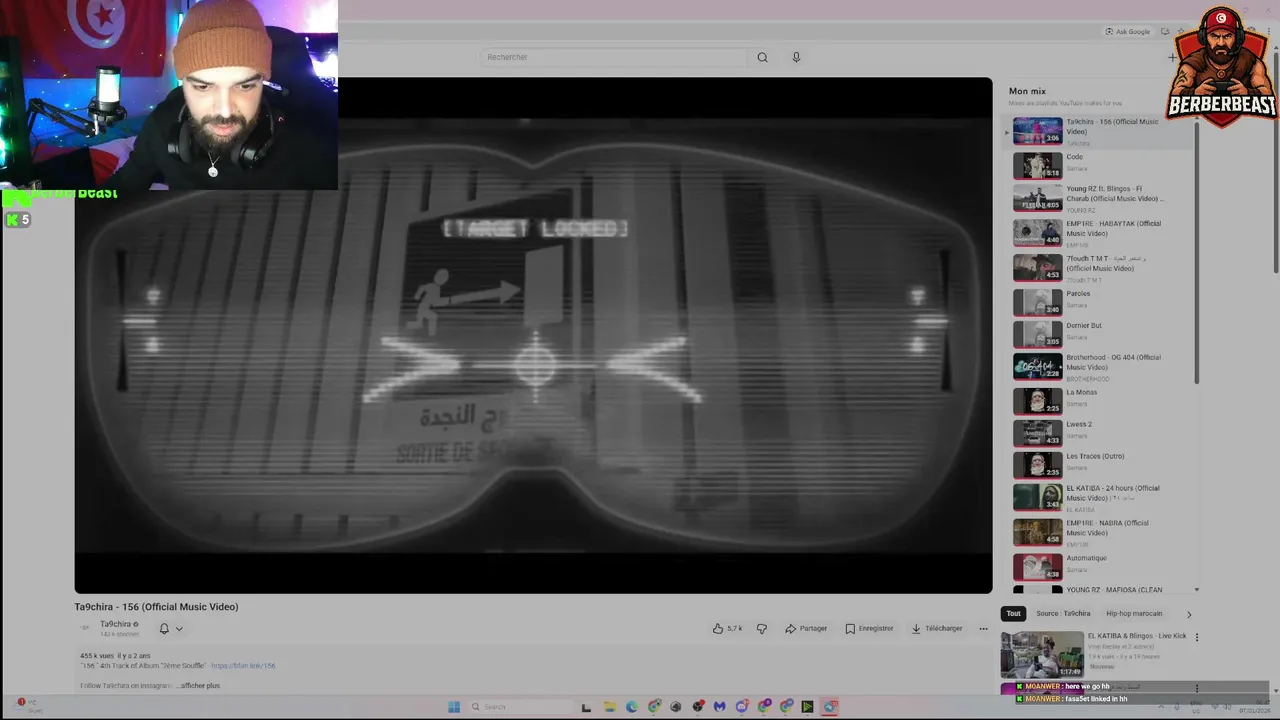Screen dimensions: 1280x720
Task: Open the Ta9chira channel name link
Action: coord(116,624)
